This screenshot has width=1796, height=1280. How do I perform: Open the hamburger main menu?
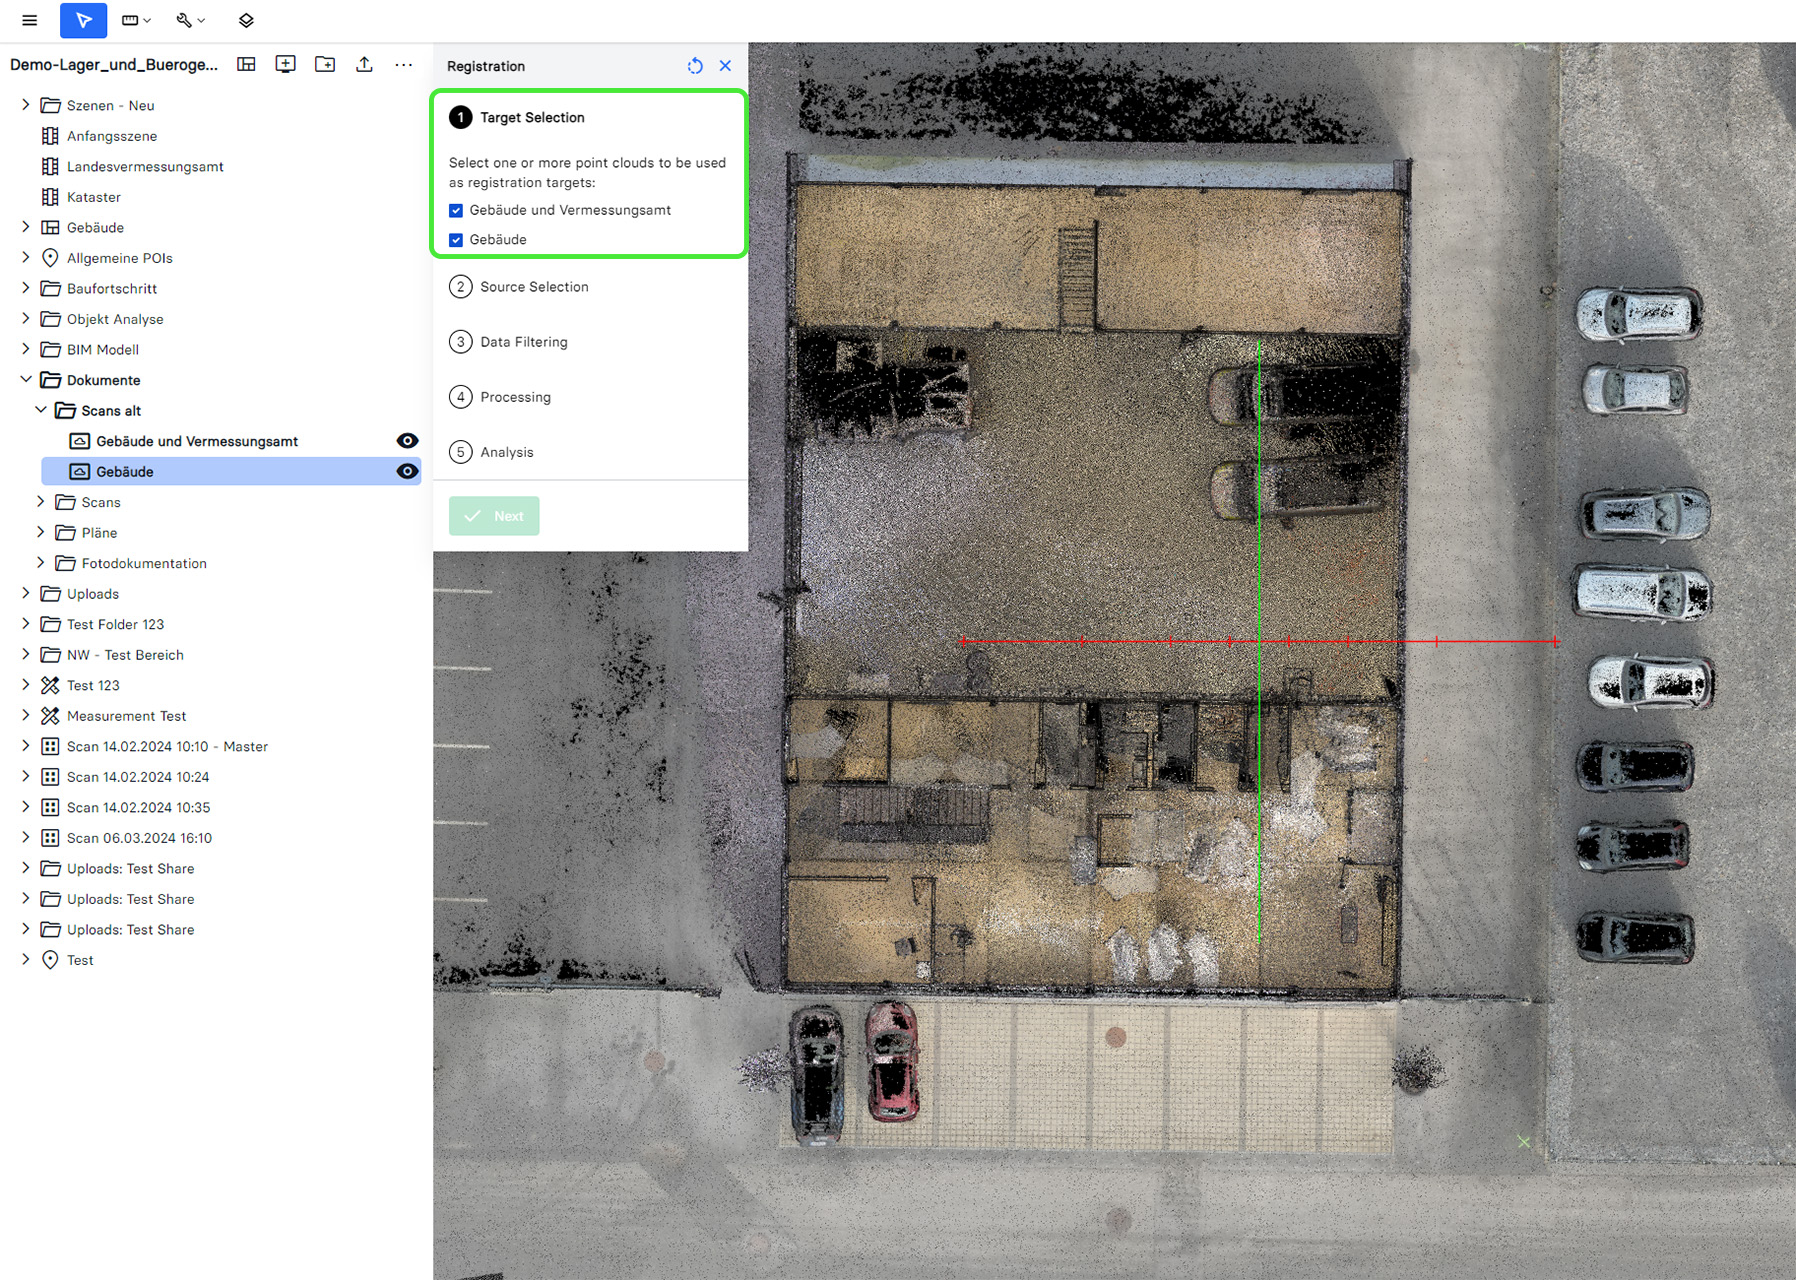(x=29, y=20)
